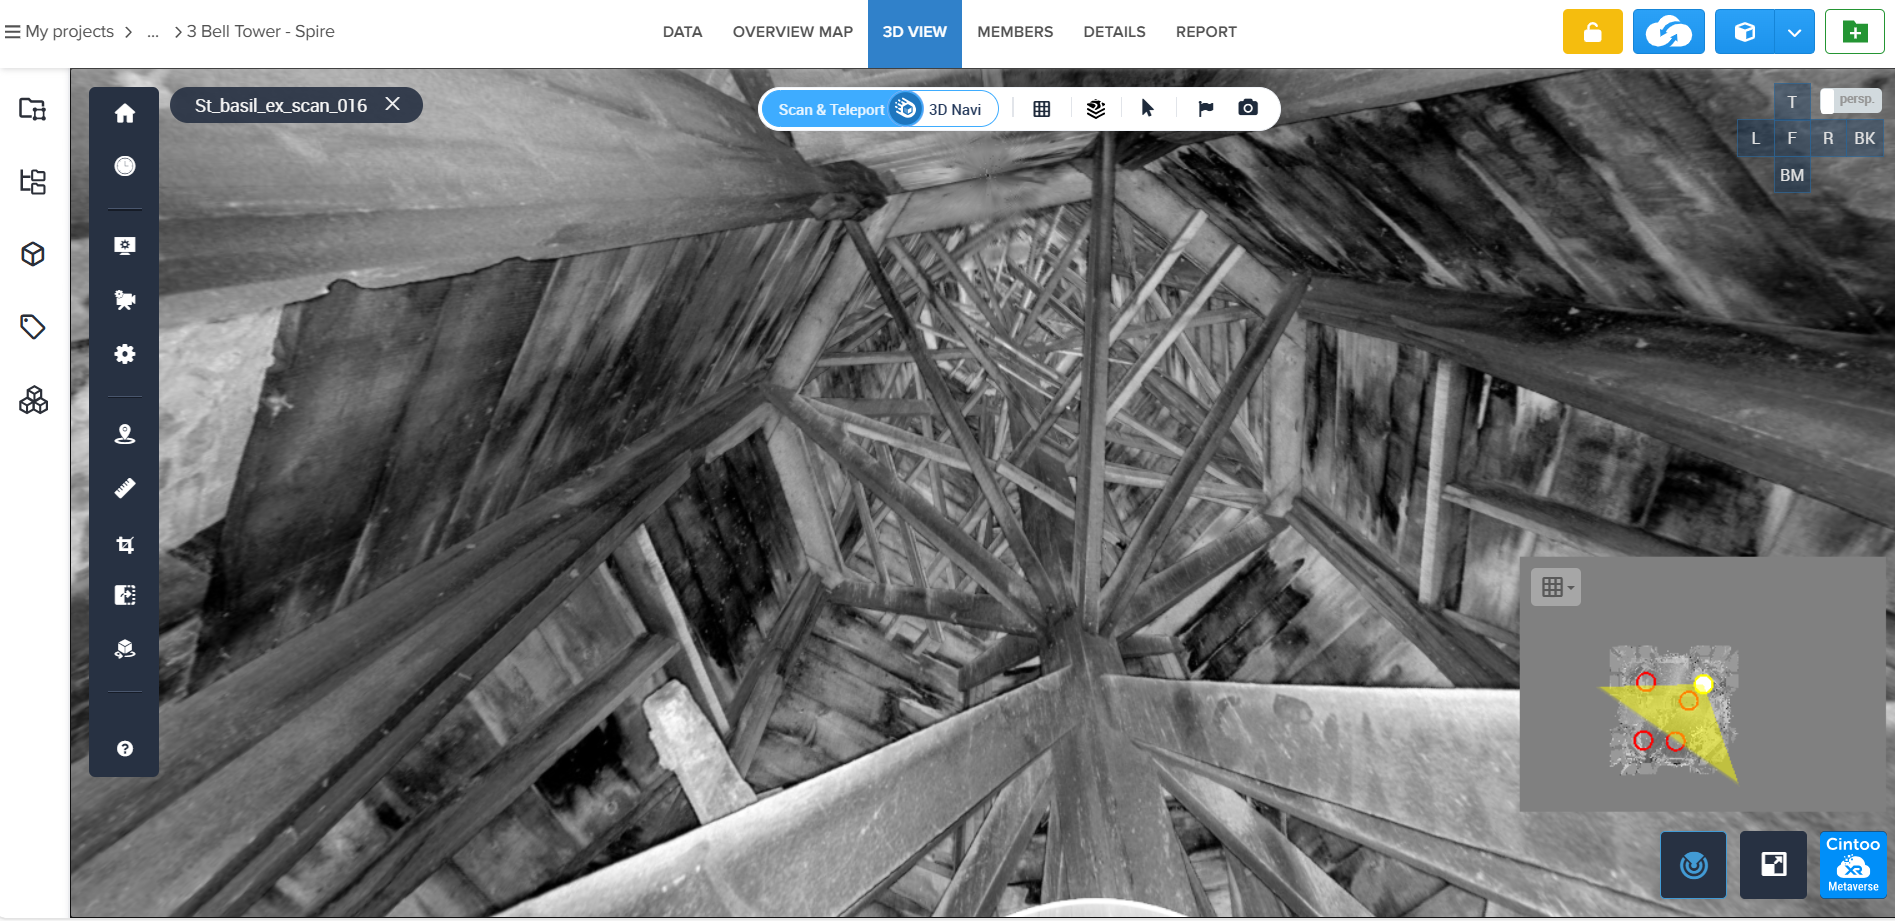Click the Home icon in the dark toolbar
Screen dimensions: 1895x921
click(x=125, y=113)
